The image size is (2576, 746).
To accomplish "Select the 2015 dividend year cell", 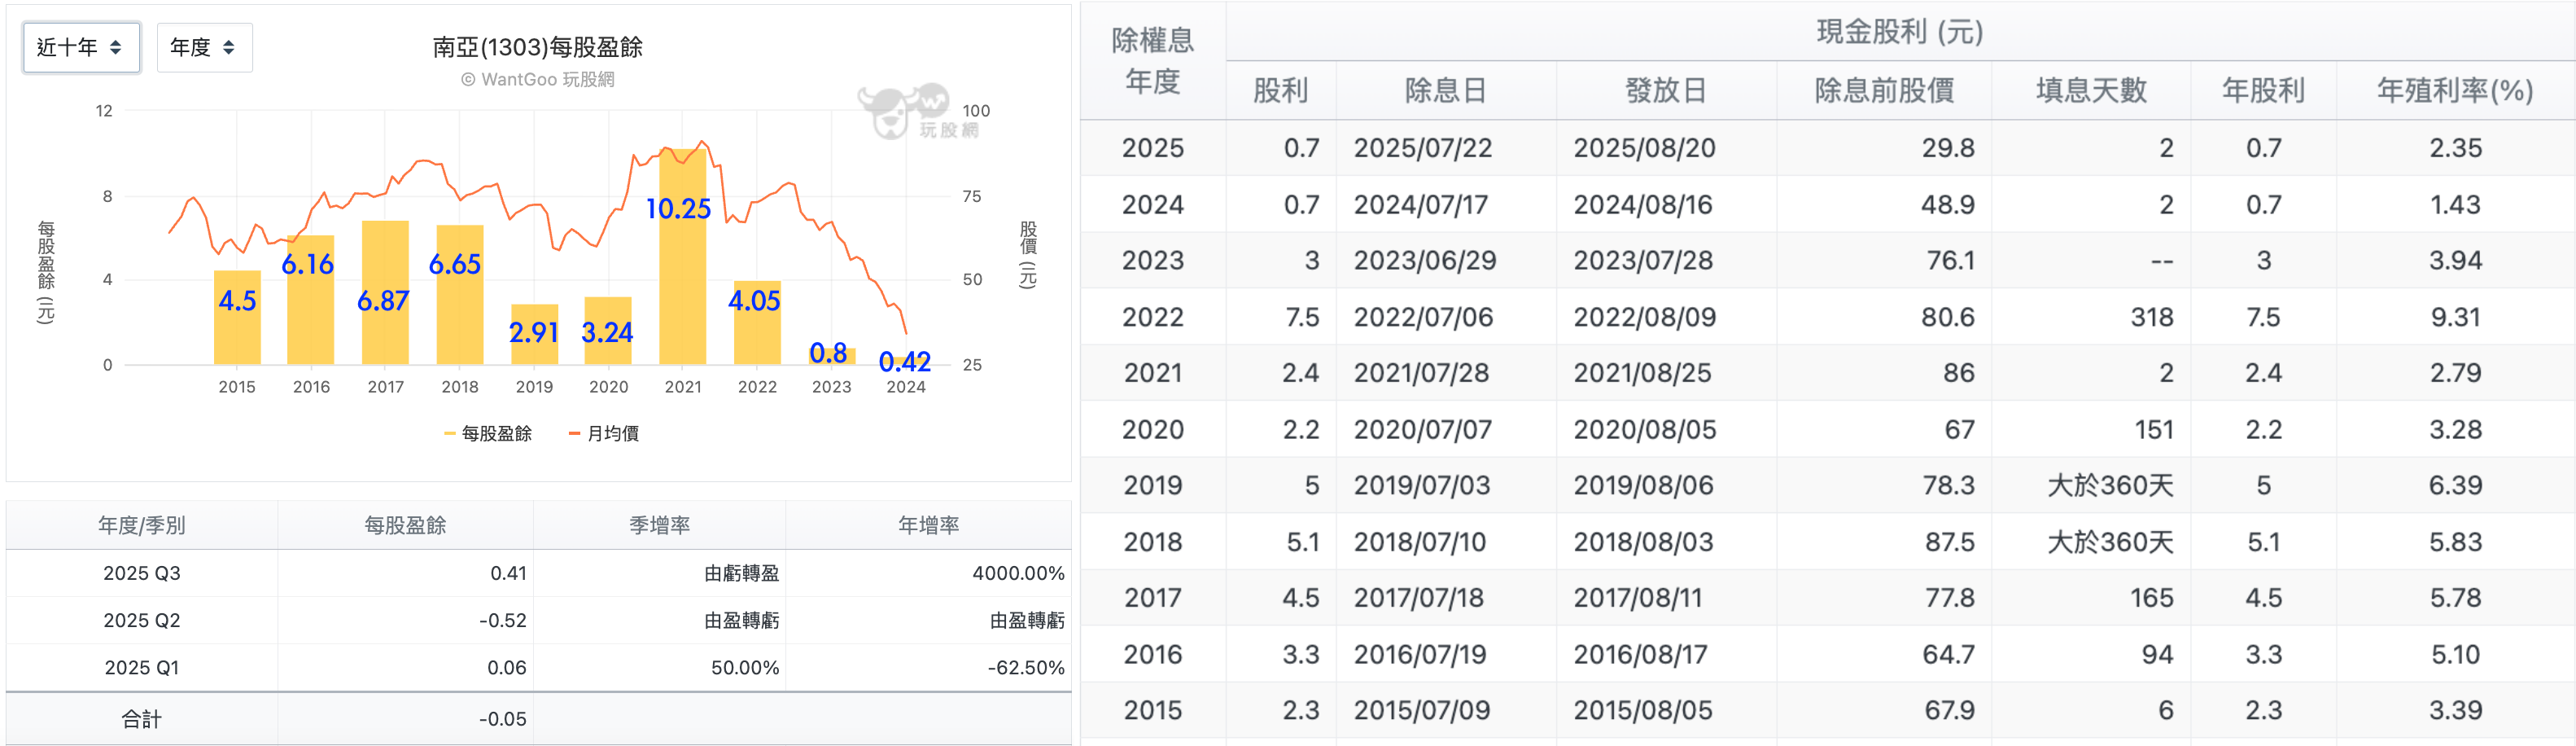I will (x=1153, y=711).
